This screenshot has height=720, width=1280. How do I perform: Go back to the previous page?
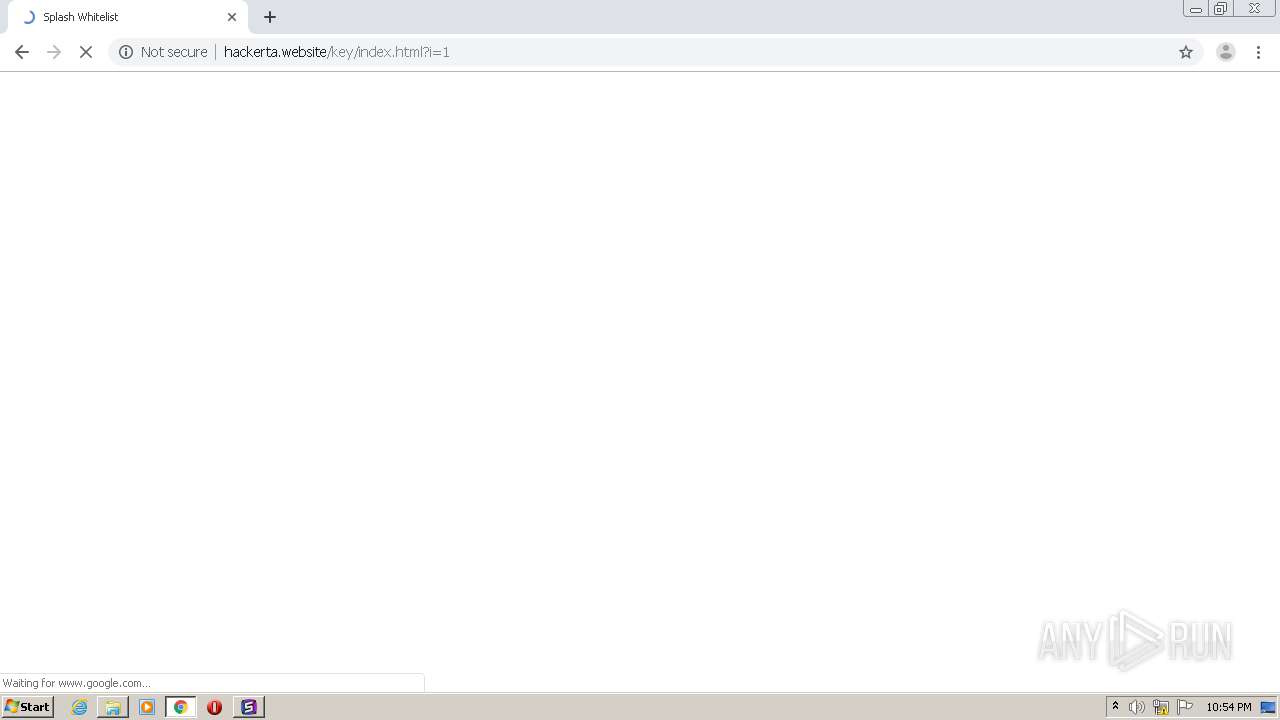[22, 52]
